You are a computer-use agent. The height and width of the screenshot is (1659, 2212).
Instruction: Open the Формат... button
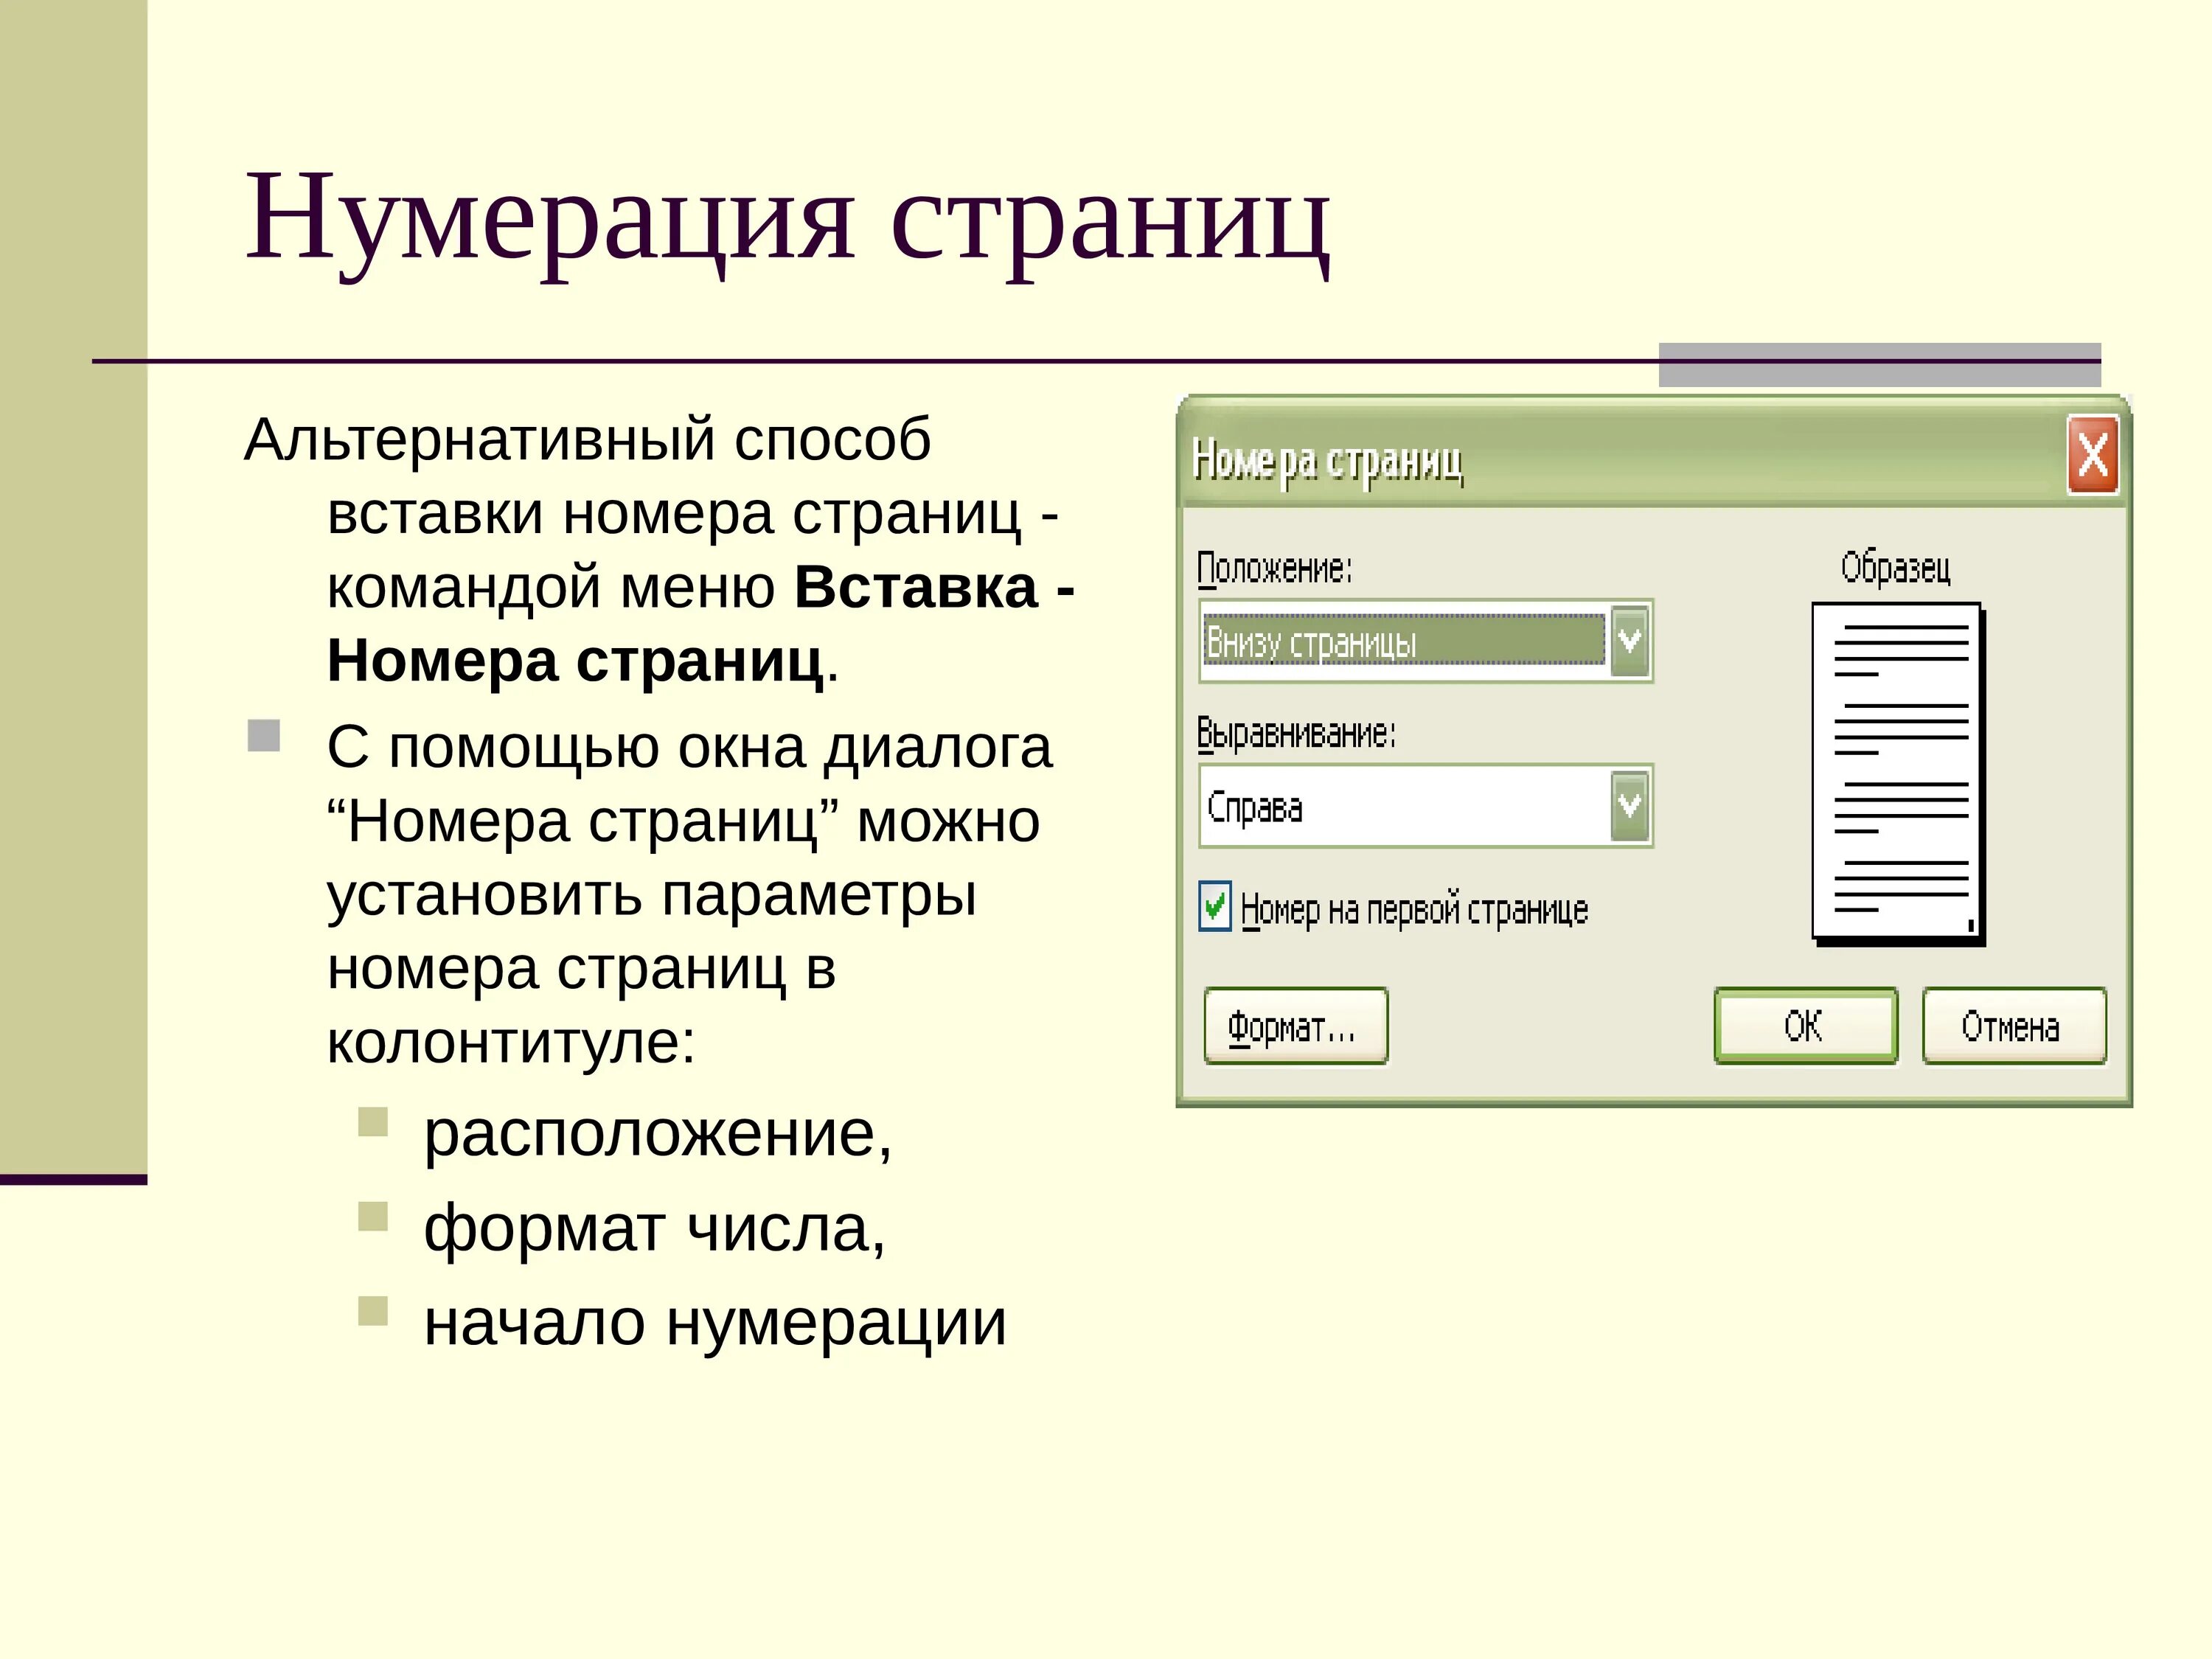[1296, 1026]
